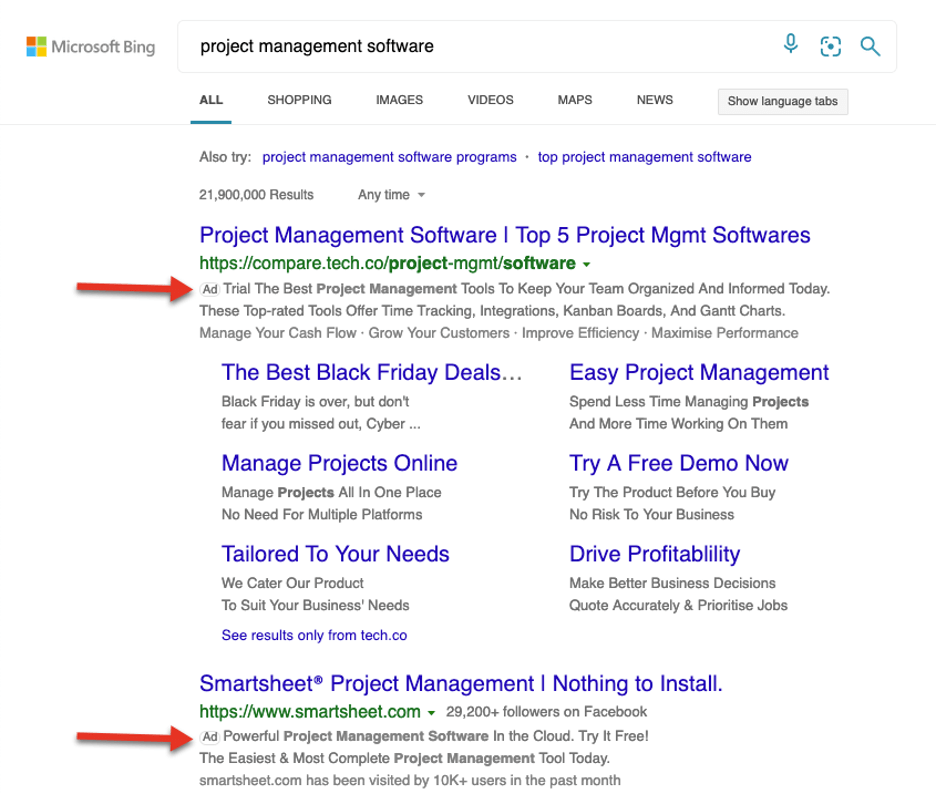Open the Any time filter dropdown

point(391,195)
